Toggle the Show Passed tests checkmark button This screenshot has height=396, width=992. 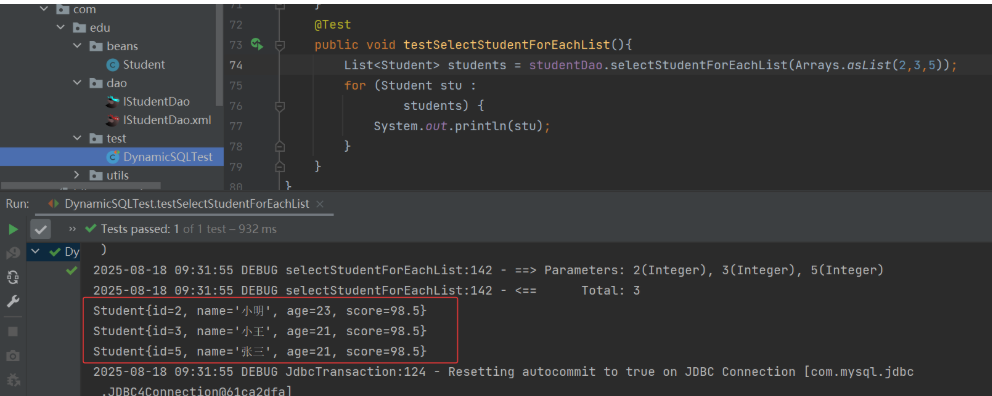(x=40, y=229)
